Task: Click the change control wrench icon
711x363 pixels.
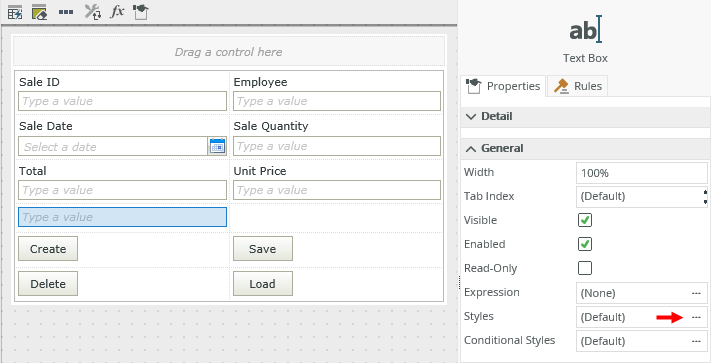Action: (93, 12)
